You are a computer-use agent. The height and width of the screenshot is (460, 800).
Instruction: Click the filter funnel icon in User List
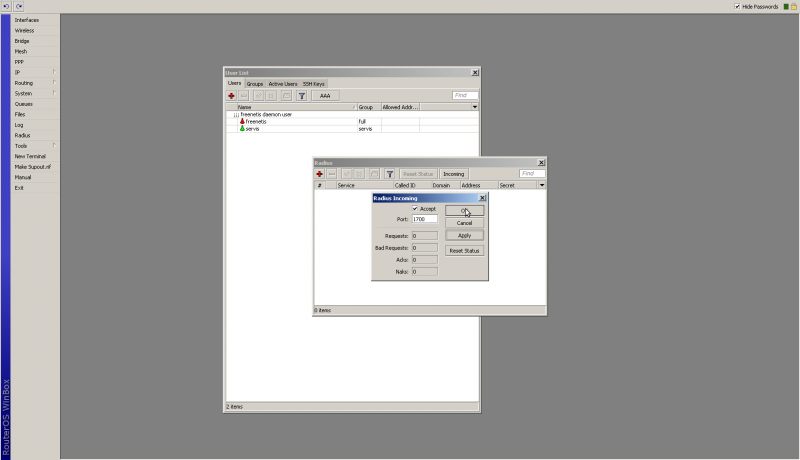(301, 95)
